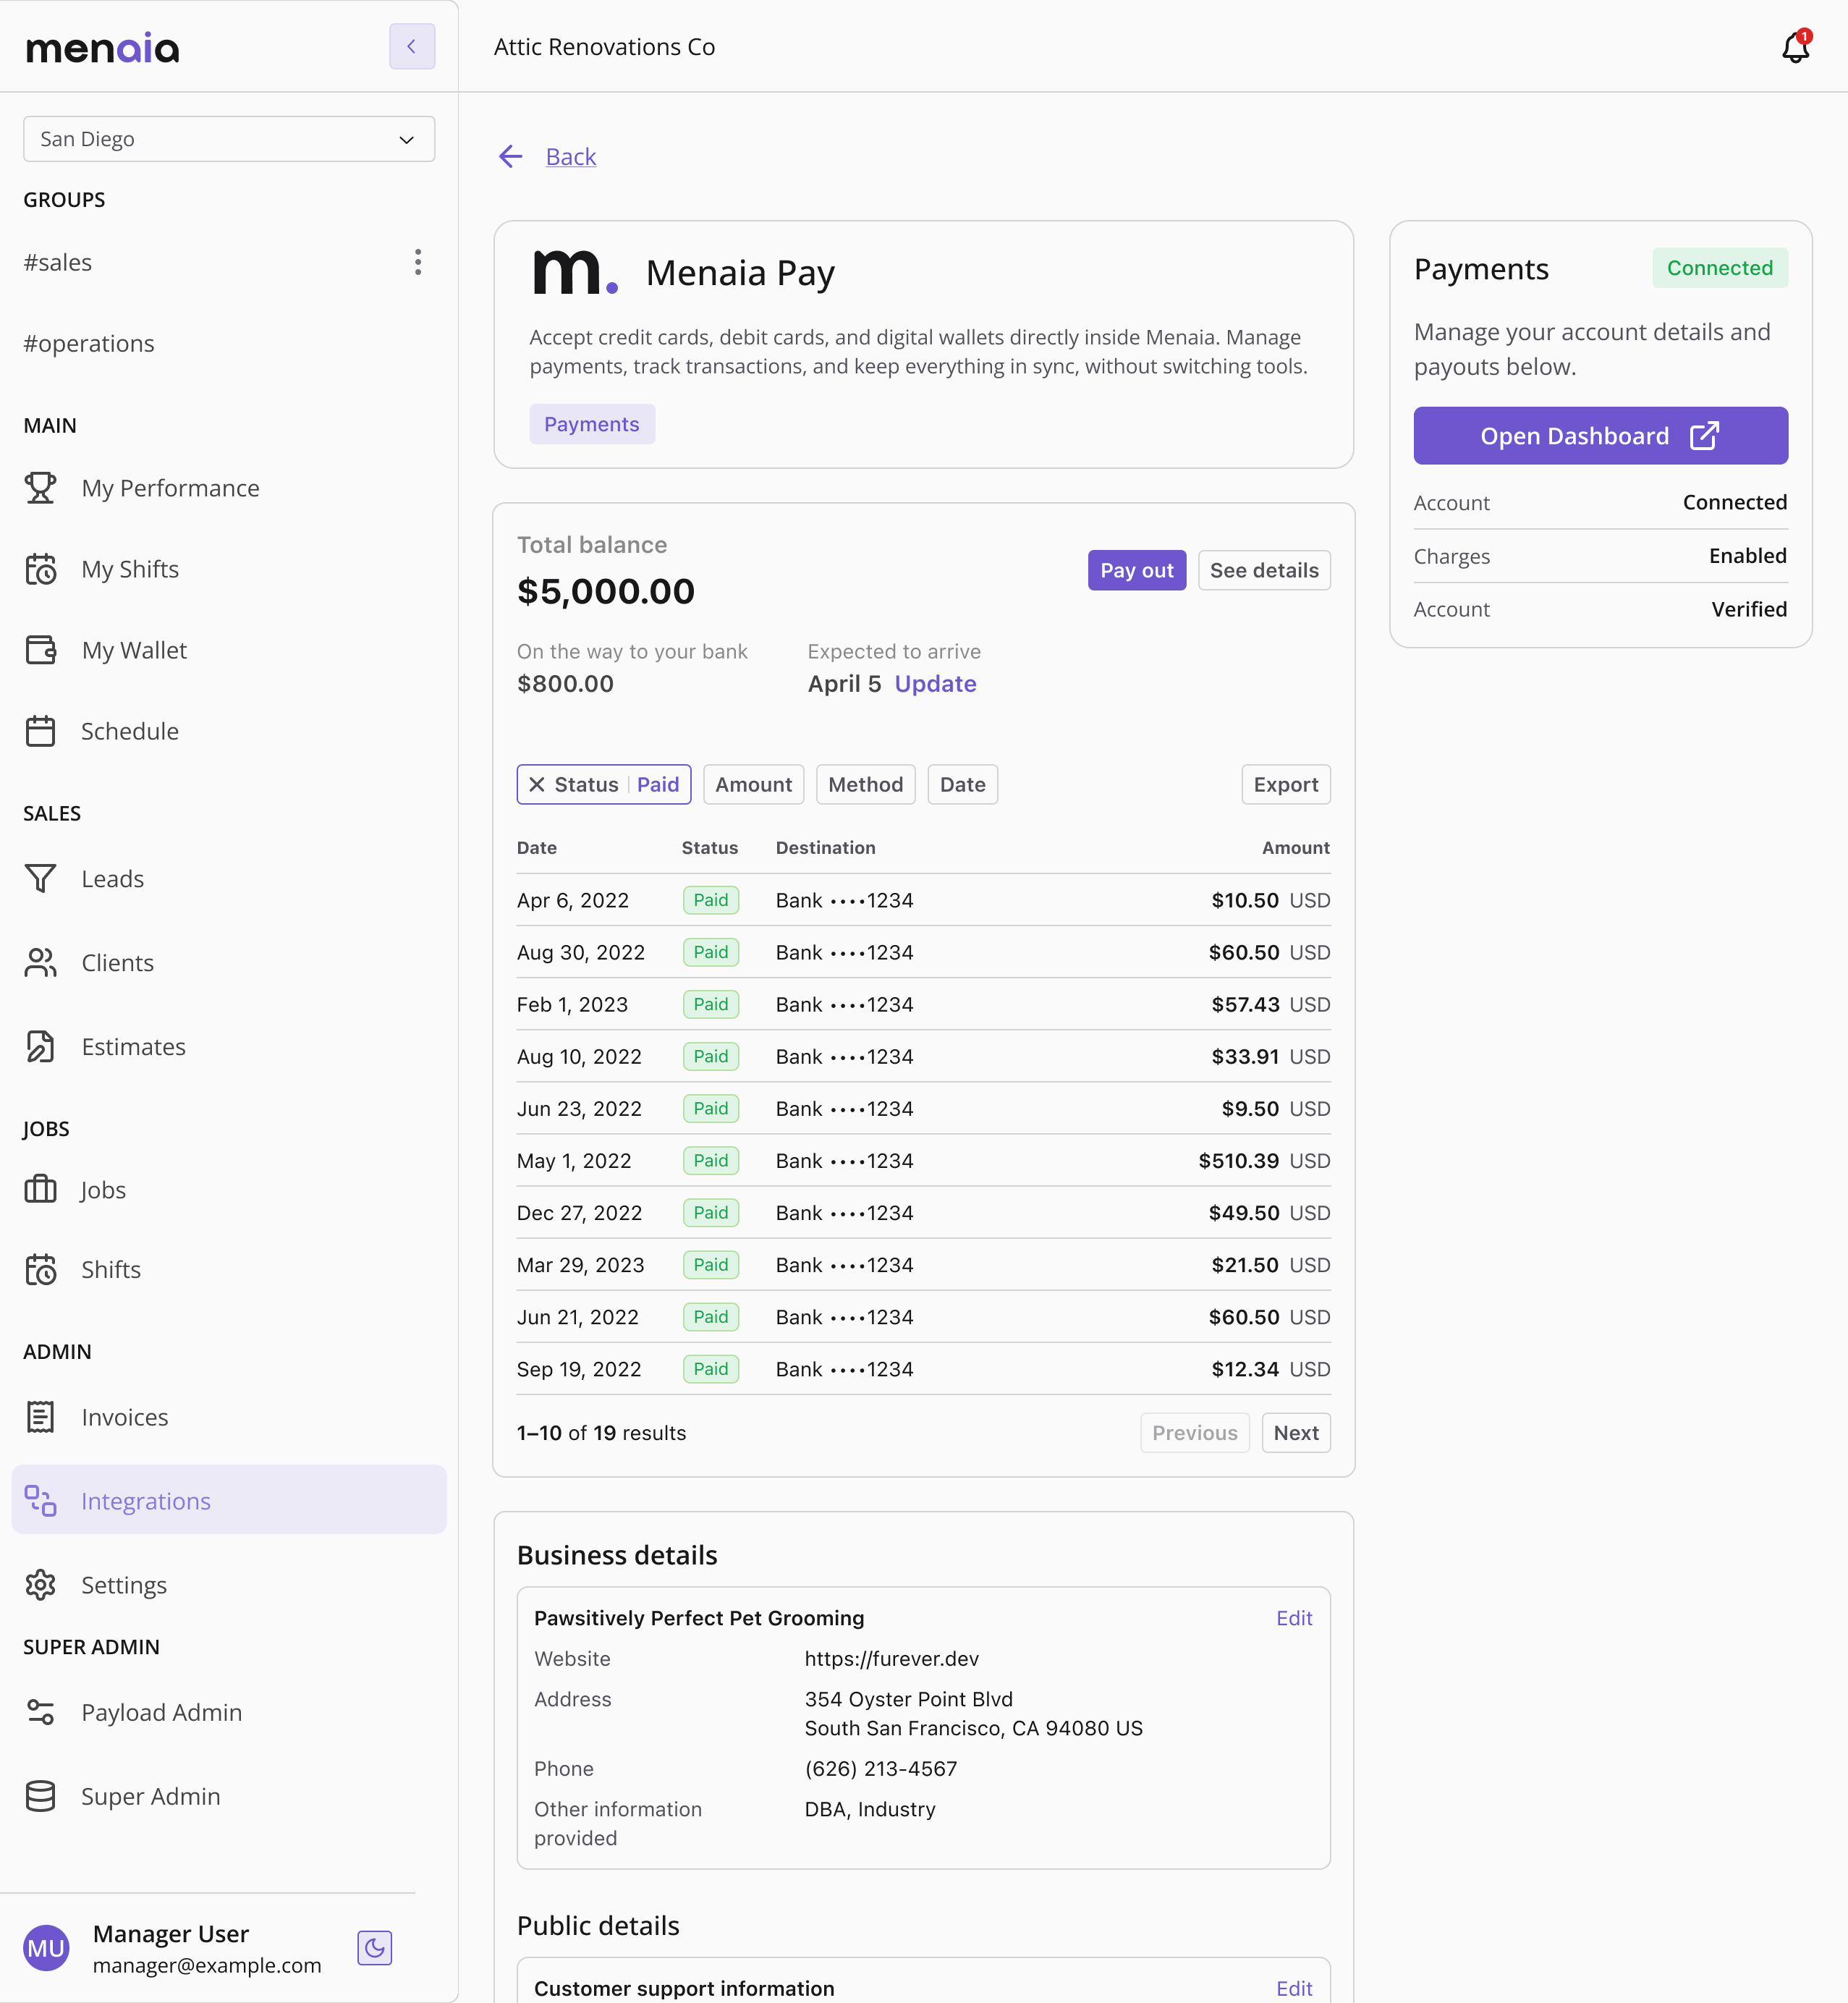The image size is (1848, 2003).
Task: Click the external link icon on Open Dashboard
Action: click(x=1704, y=436)
